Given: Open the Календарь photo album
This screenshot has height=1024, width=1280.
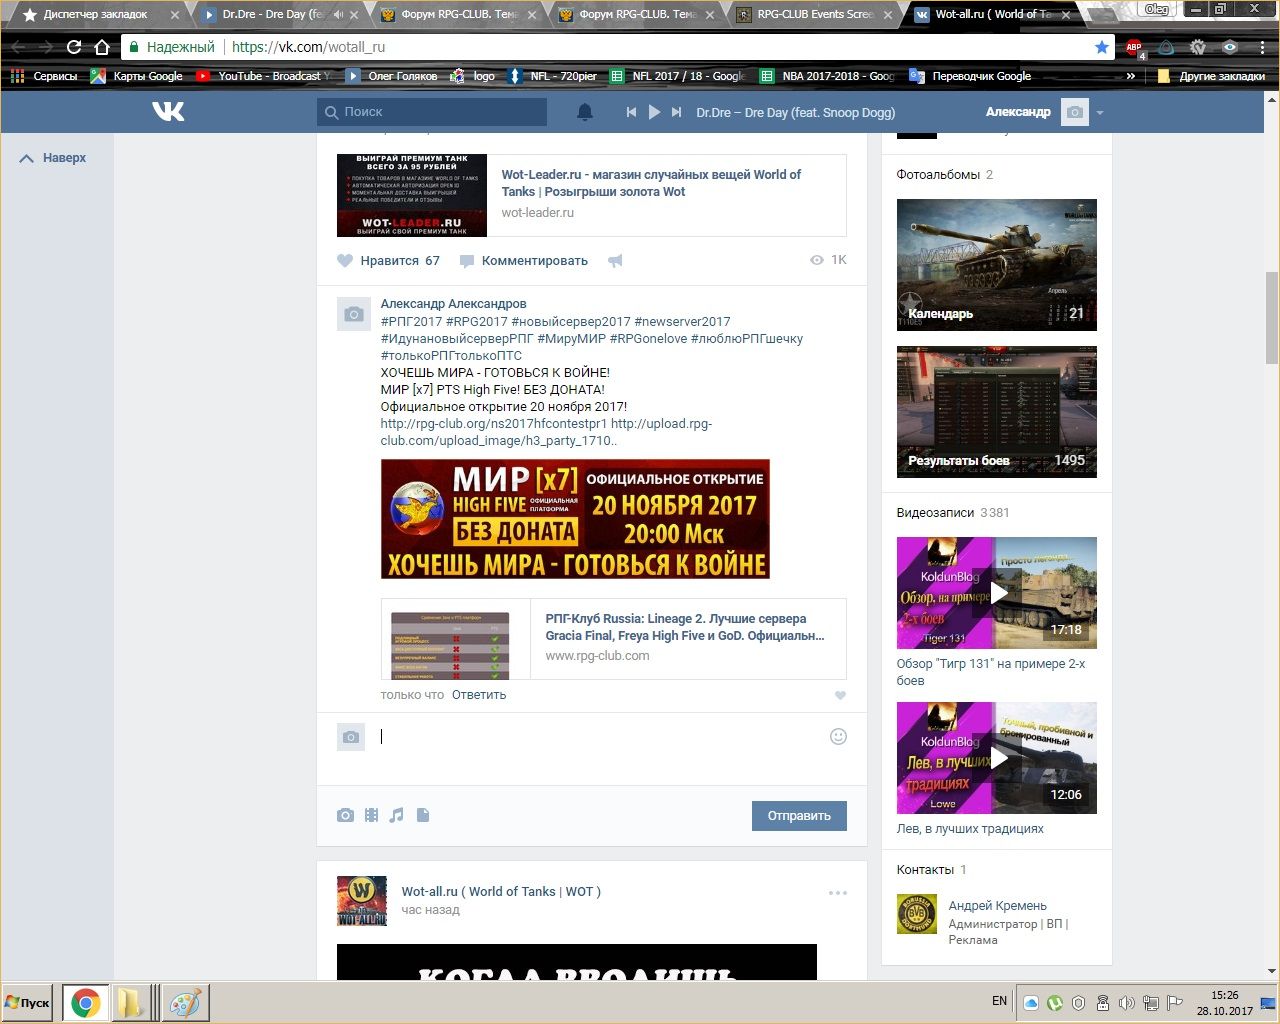Looking at the screenshot, I should tap(997, 265).
